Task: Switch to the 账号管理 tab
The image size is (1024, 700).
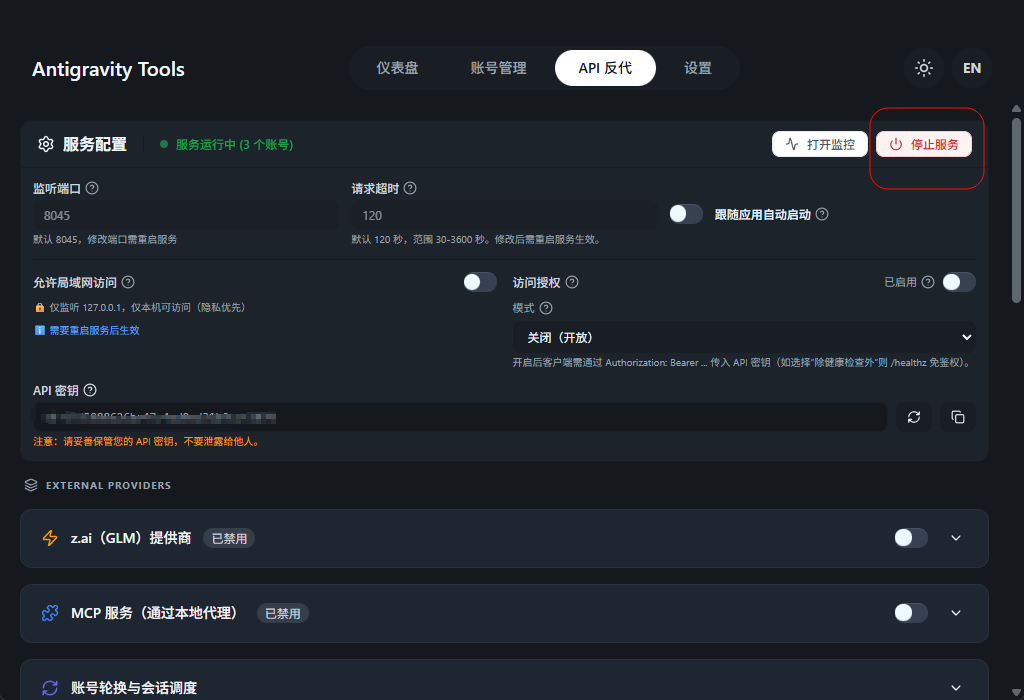Action: click(x=498, y=68)
